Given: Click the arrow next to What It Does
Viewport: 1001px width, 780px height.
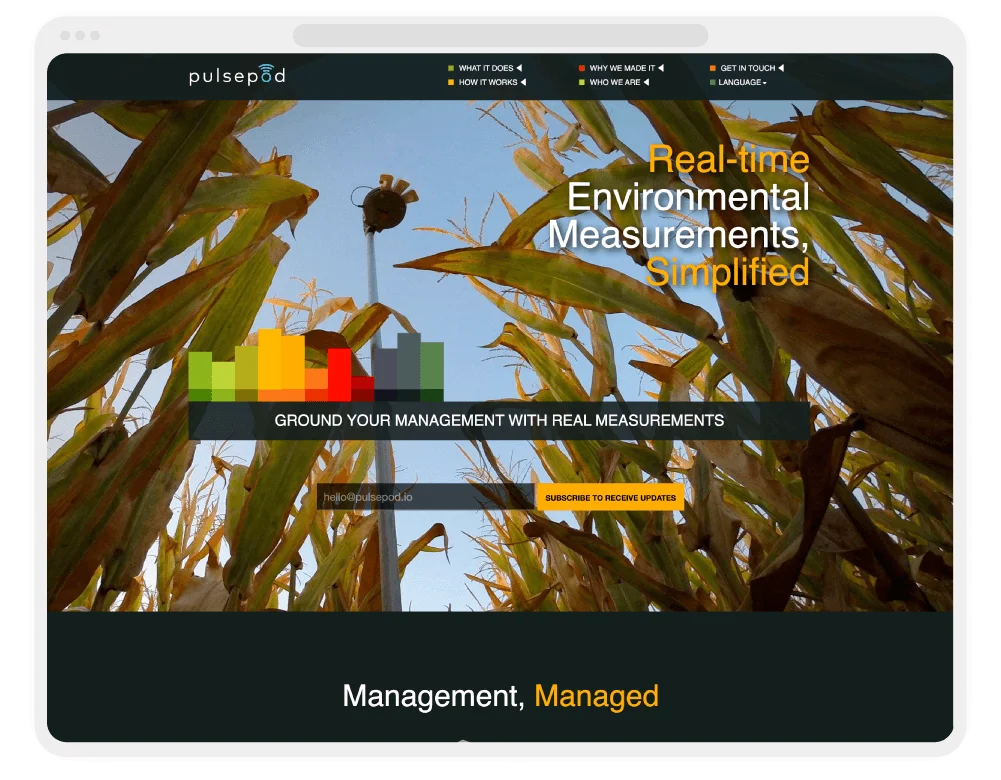Looking at the screenshot, I should pyautogui.click(x=519, y=68).
